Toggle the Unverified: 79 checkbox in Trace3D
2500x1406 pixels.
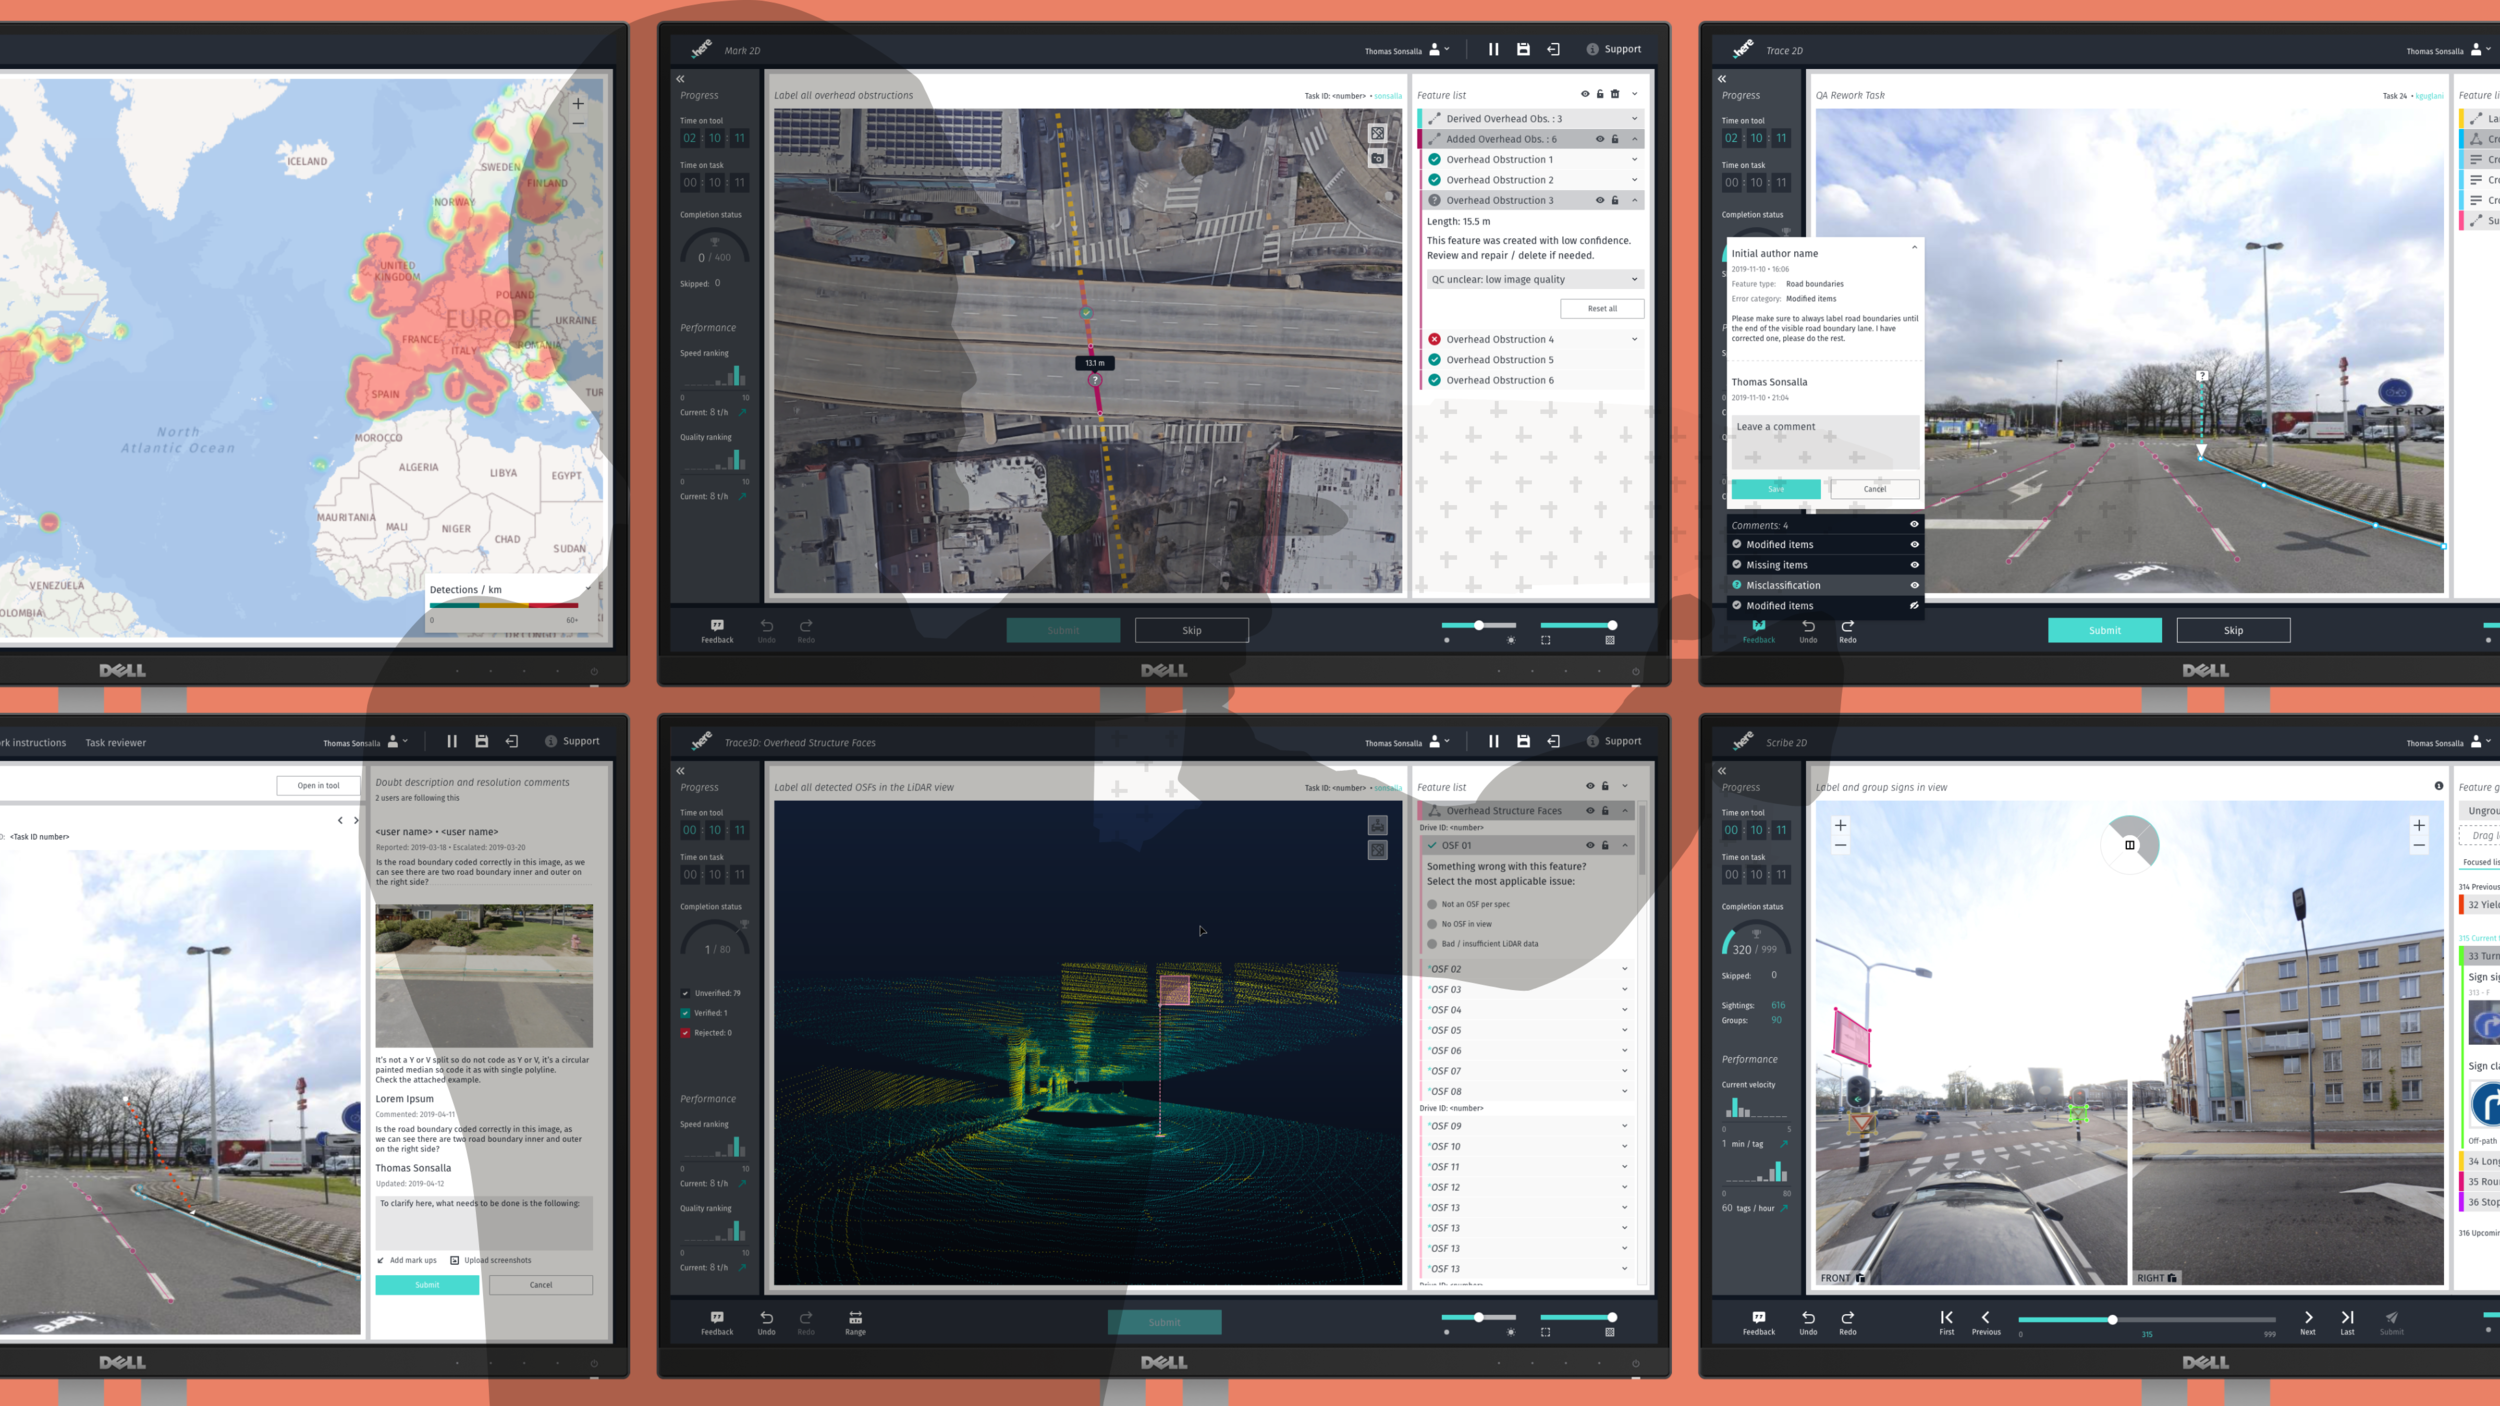pyautogui.click(x=685, y=993)
